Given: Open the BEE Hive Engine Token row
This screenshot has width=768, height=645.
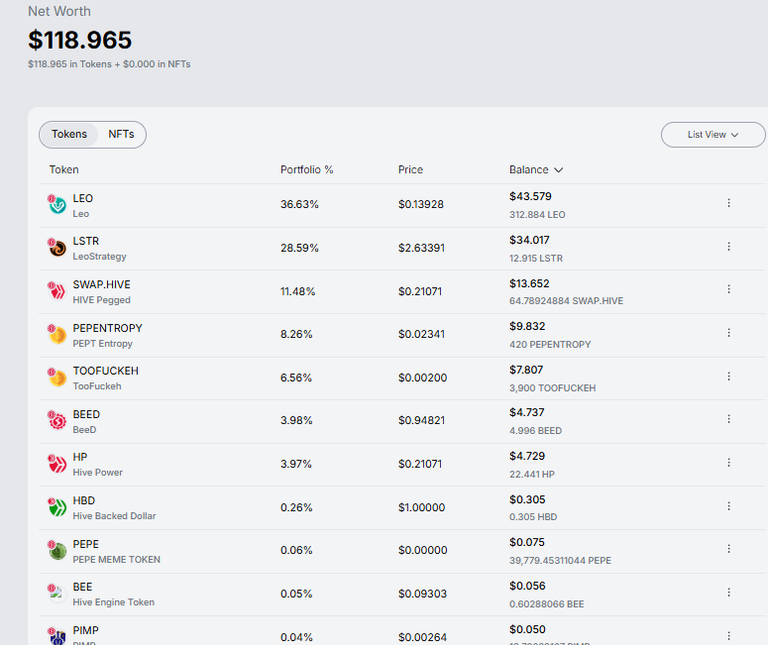Looking at the screenshot, I should click(x=402, y=595).
